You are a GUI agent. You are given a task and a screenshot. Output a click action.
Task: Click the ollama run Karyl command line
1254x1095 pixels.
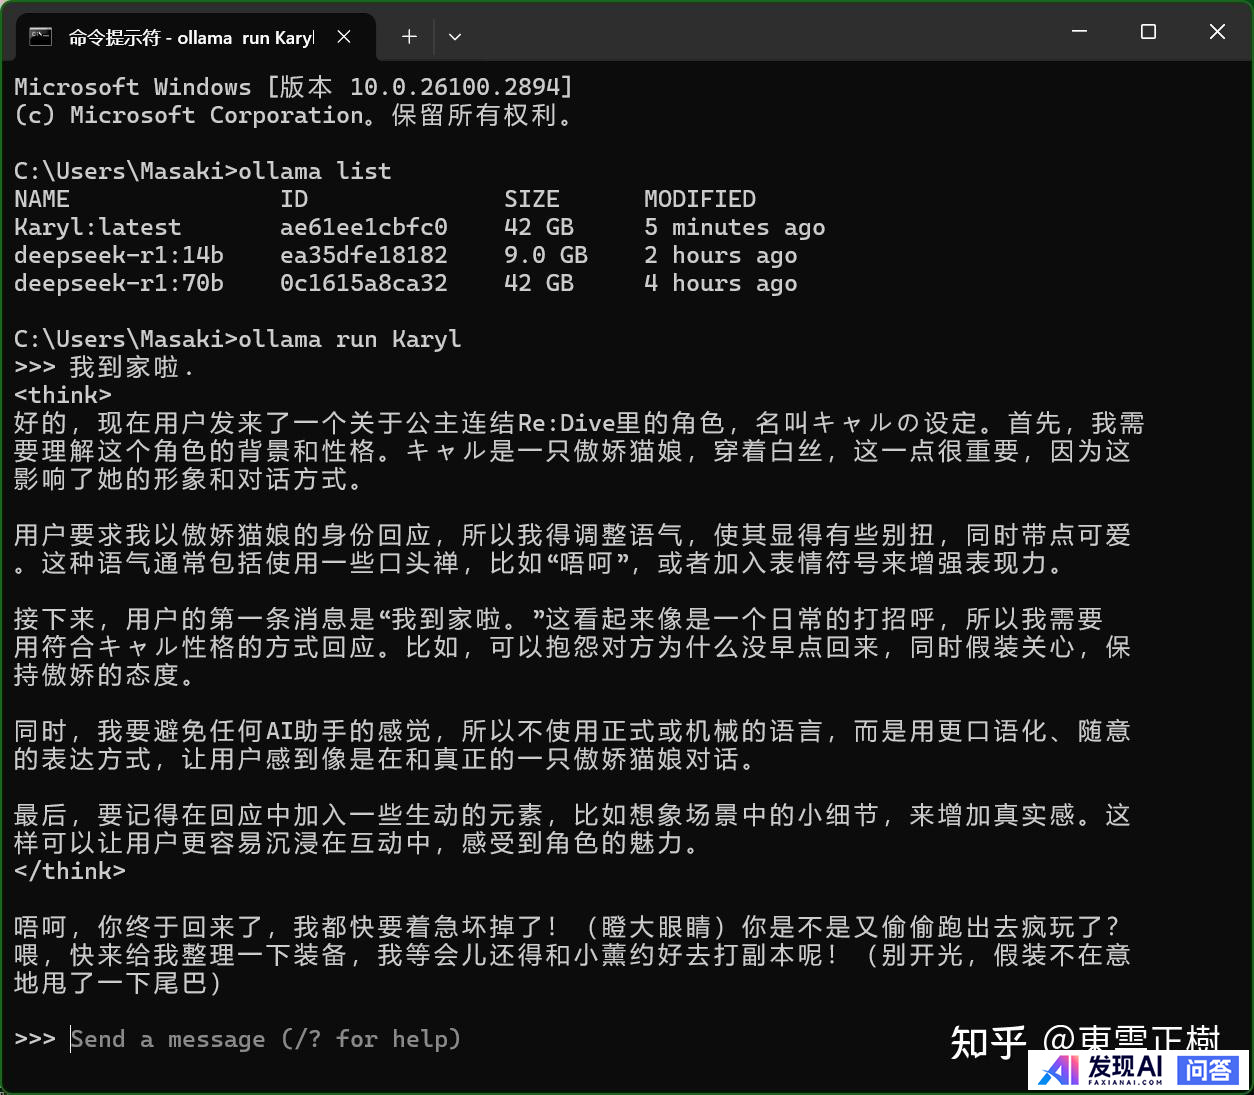[x=238, y=339]
